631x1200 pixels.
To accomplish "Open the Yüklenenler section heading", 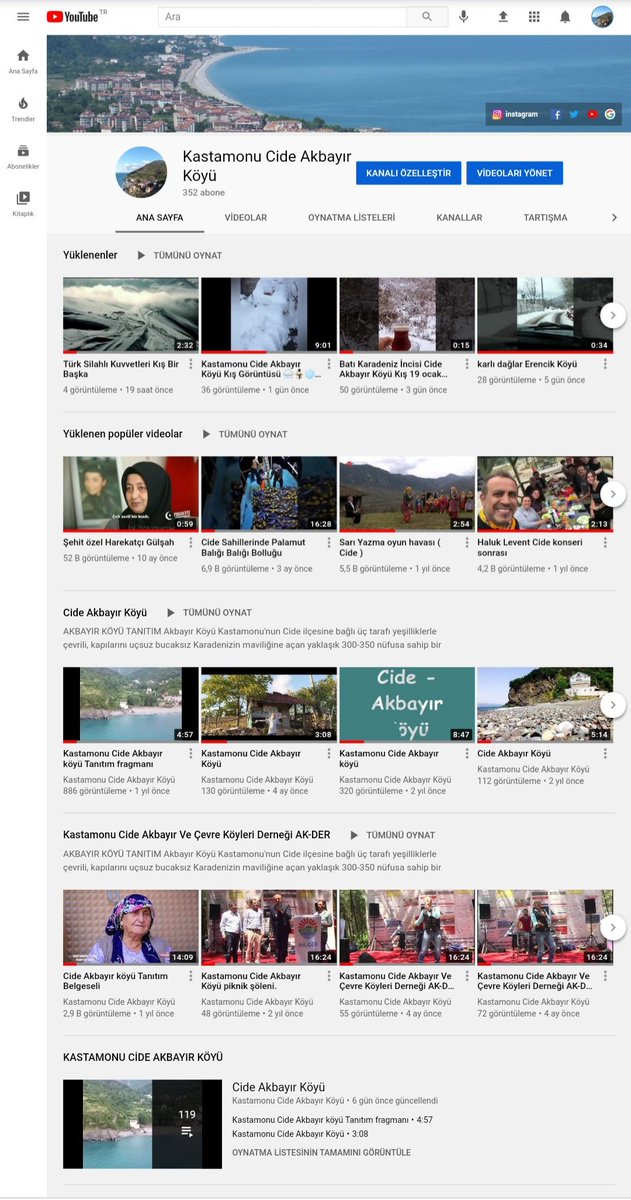I will 90,256.
